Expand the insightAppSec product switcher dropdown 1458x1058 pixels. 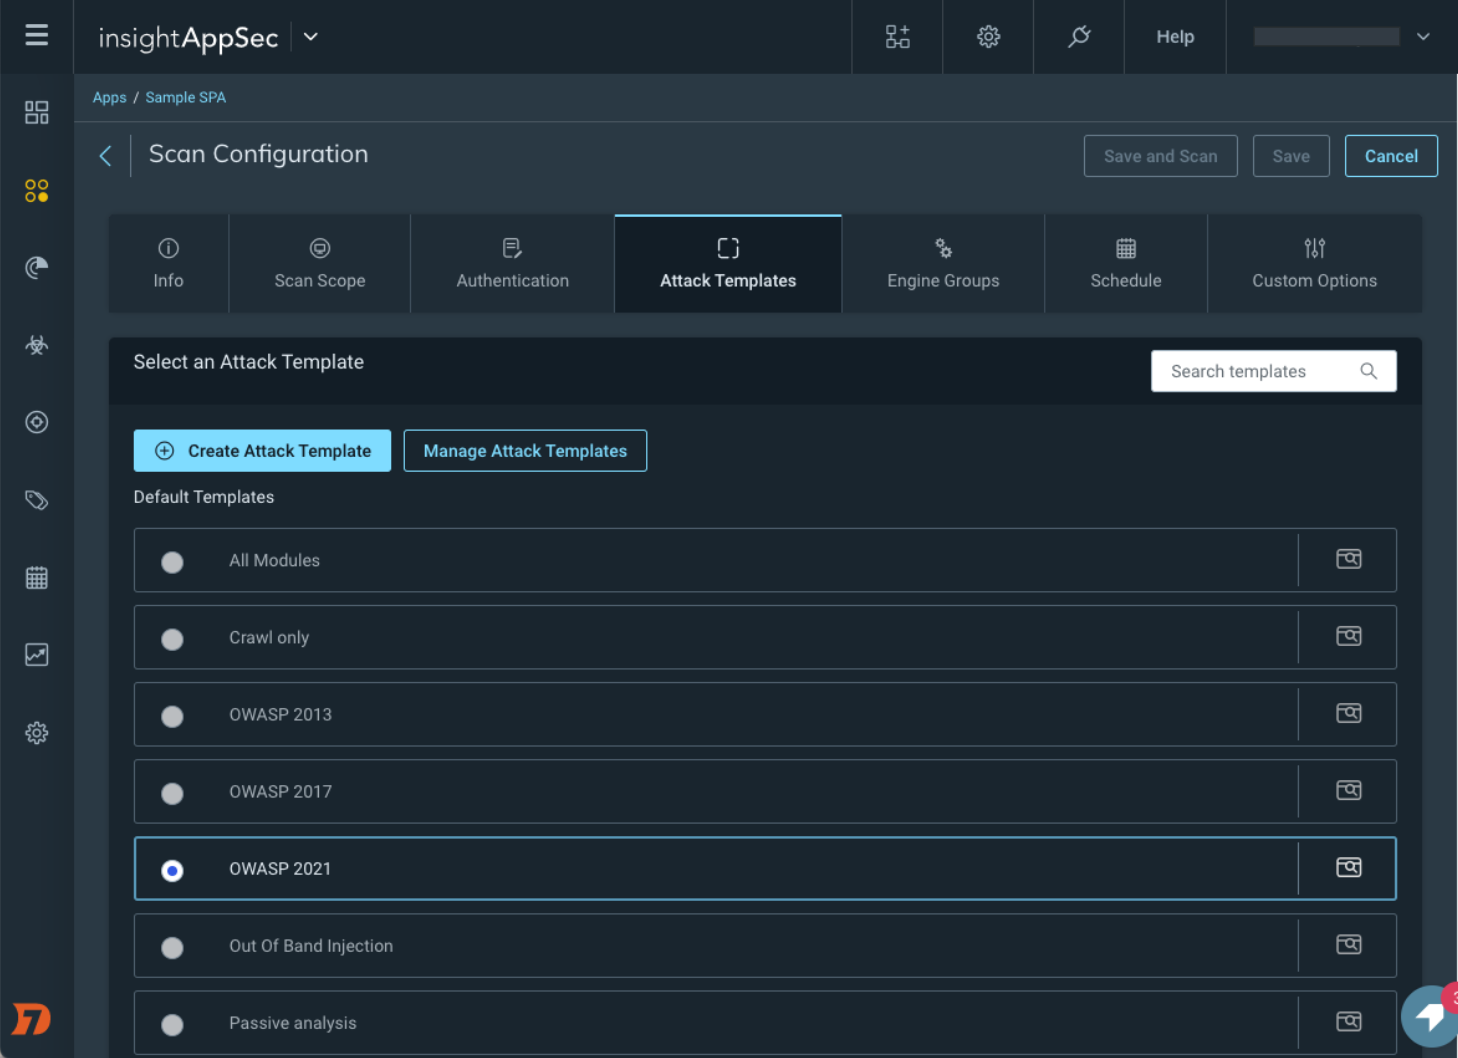311,37
